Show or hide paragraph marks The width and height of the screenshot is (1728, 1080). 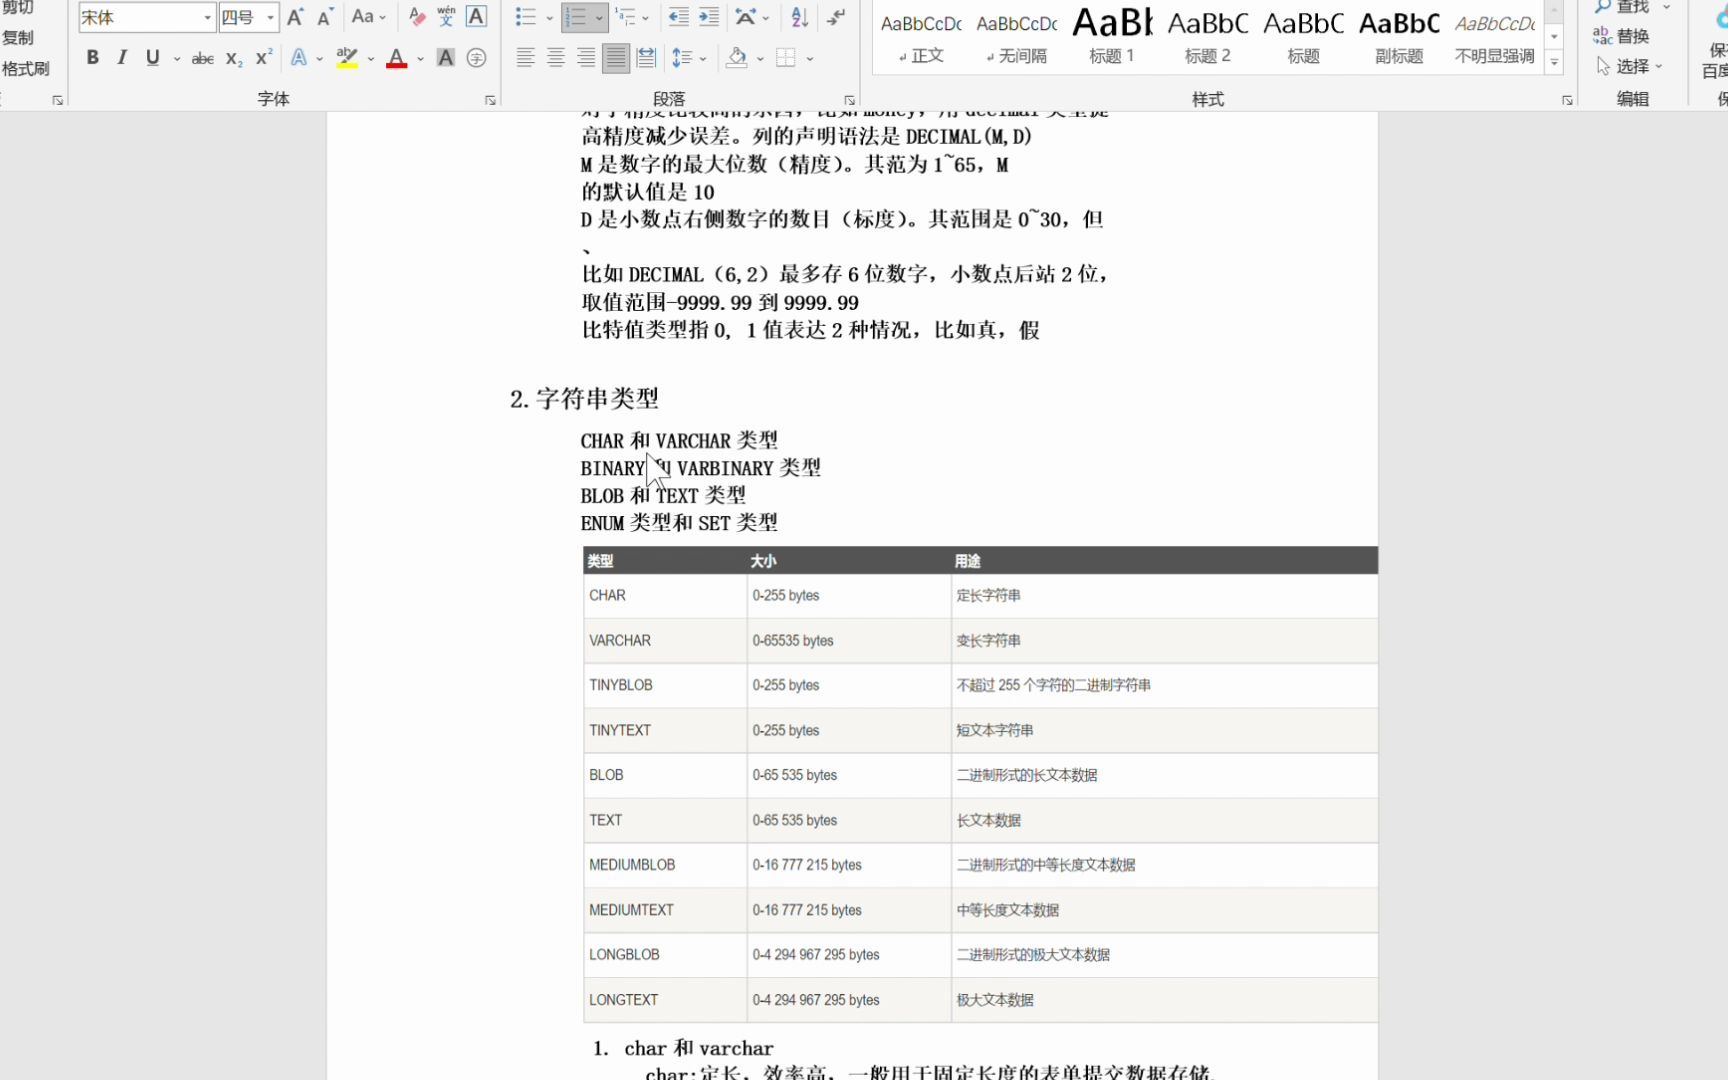click(x=836, y=17)
